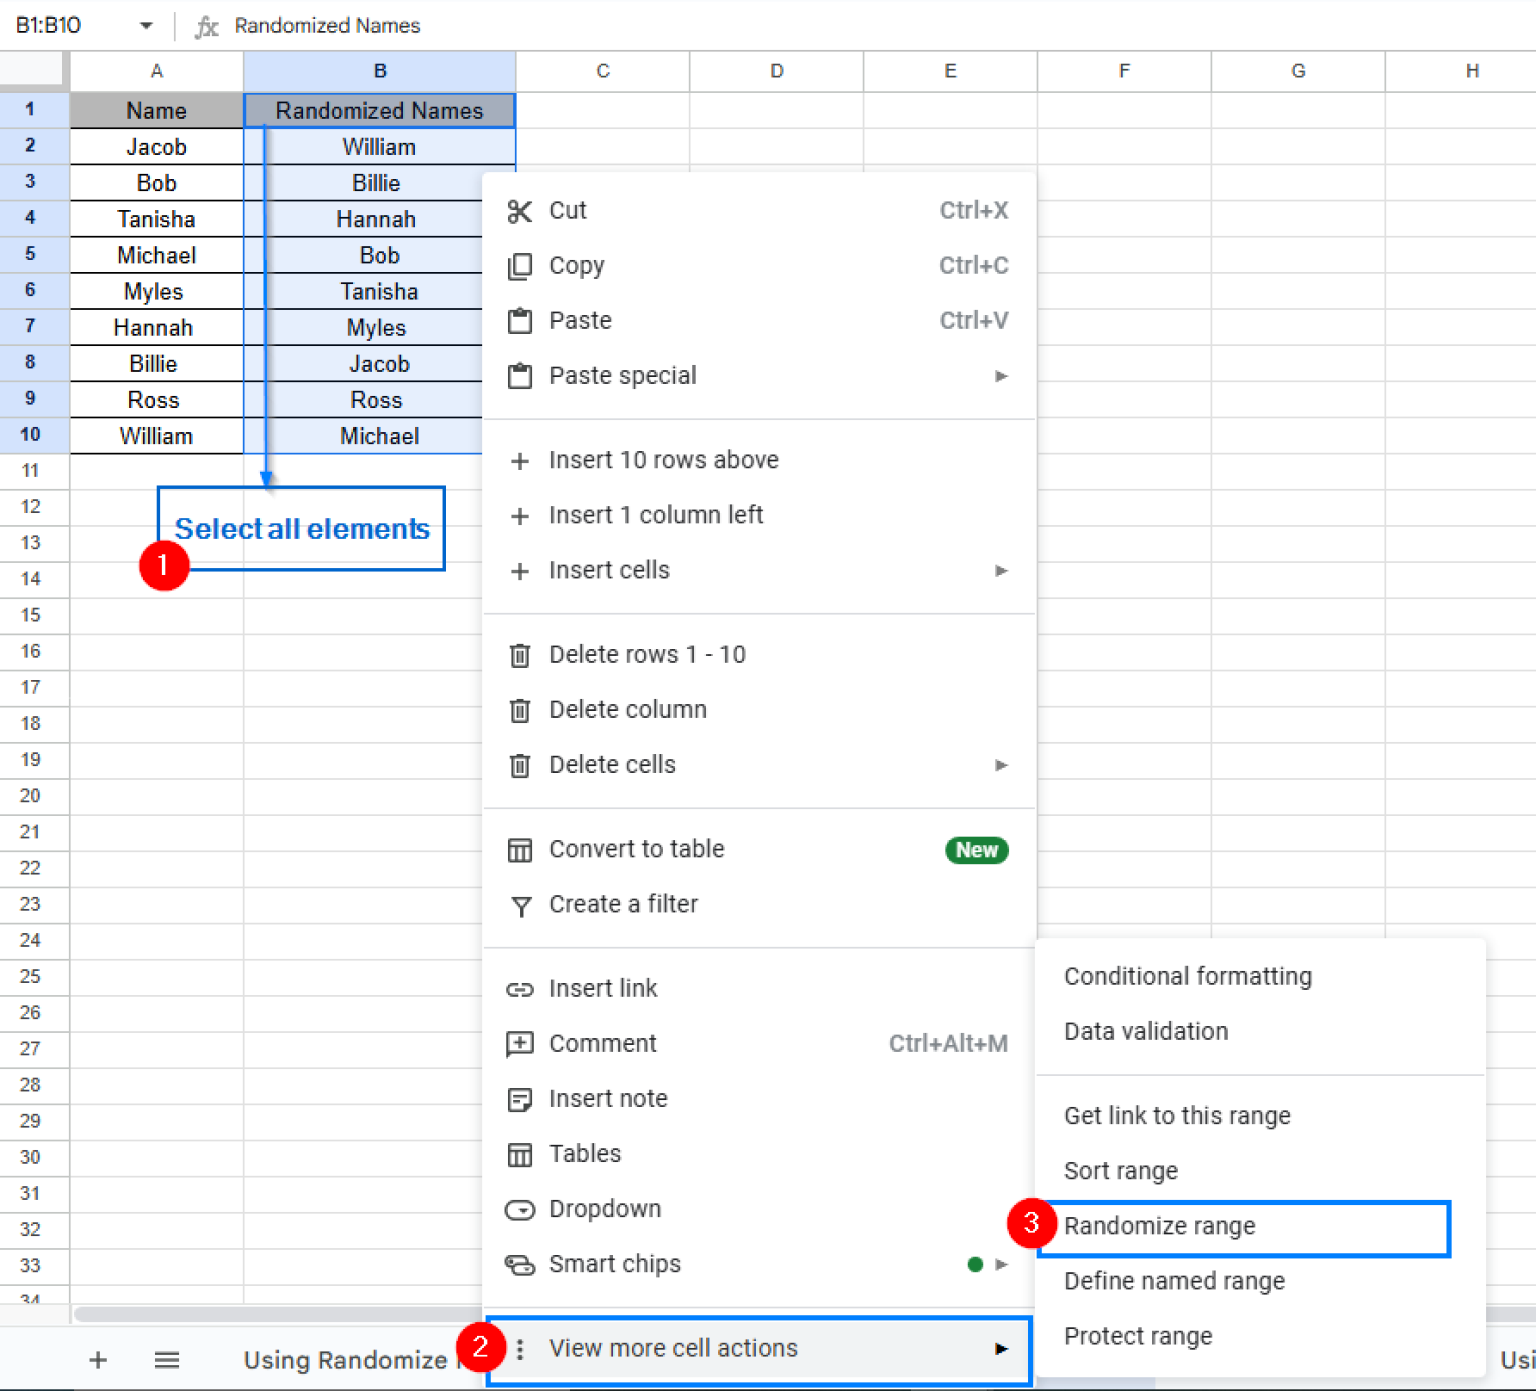Click the Dropdown chip icon
Image resolution: width=1536 pixels, height=1391 pixels.
tap(520, 1209)
